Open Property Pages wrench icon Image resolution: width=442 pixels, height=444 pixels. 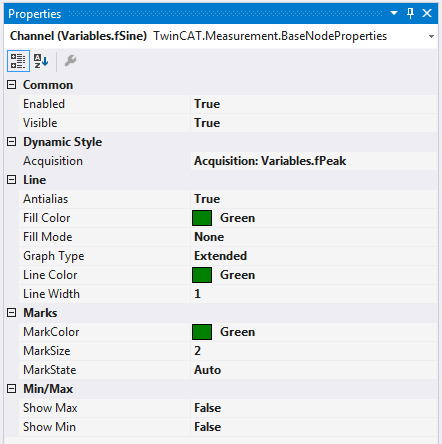click(70, 61)
